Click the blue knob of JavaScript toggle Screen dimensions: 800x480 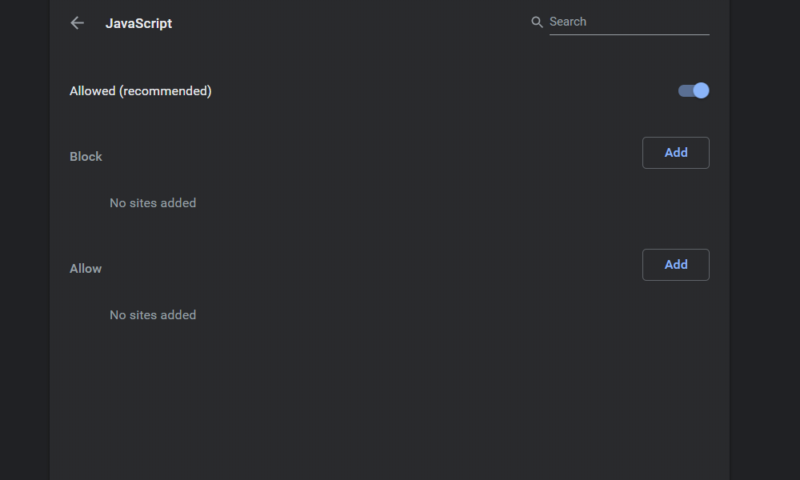click(701, 91)
